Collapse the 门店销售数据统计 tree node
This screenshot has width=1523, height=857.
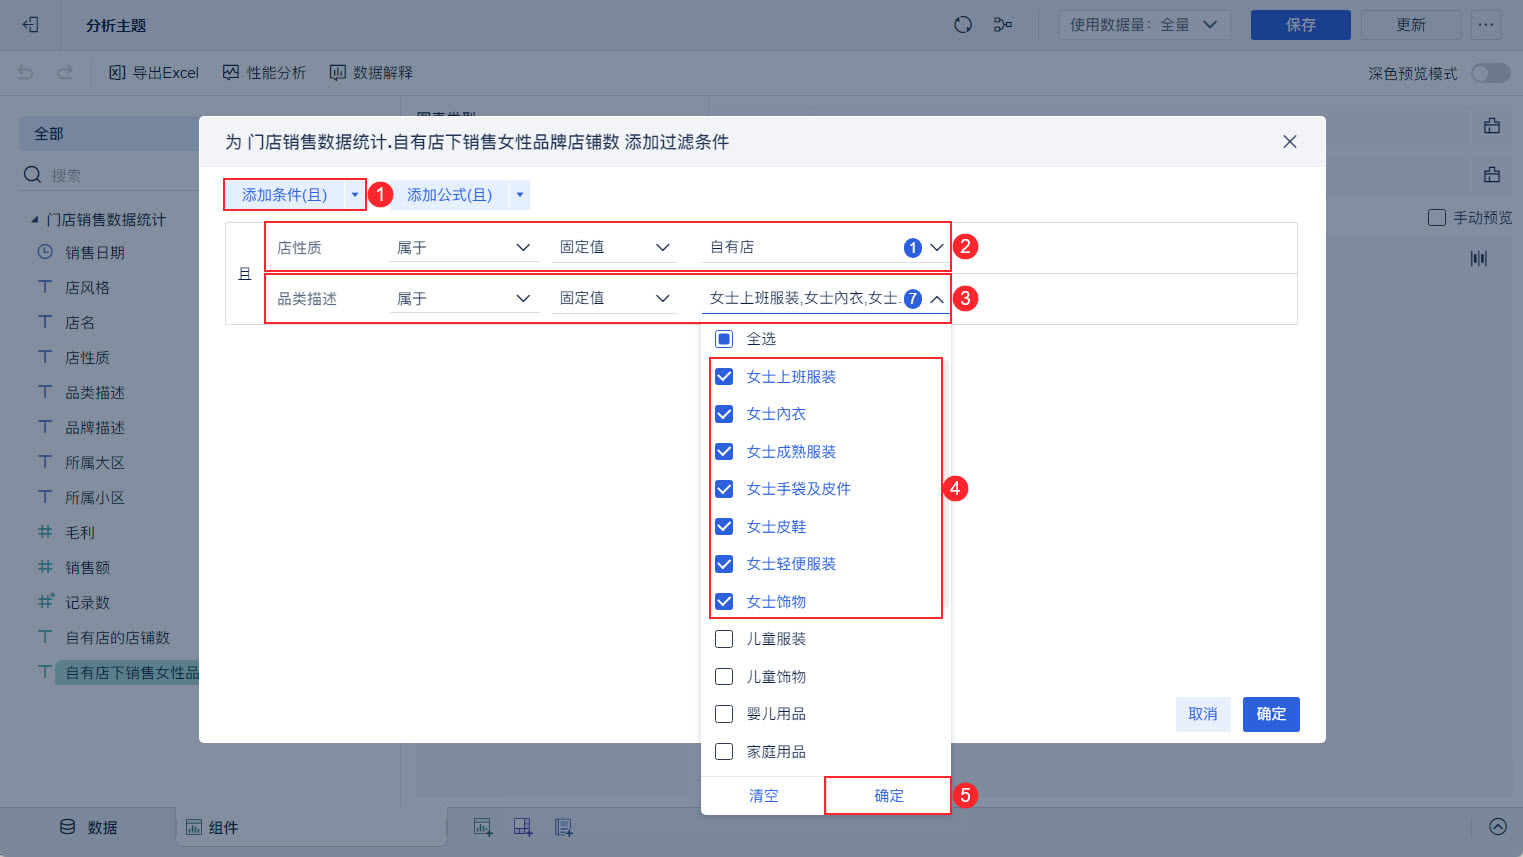[x=35, y=219]
